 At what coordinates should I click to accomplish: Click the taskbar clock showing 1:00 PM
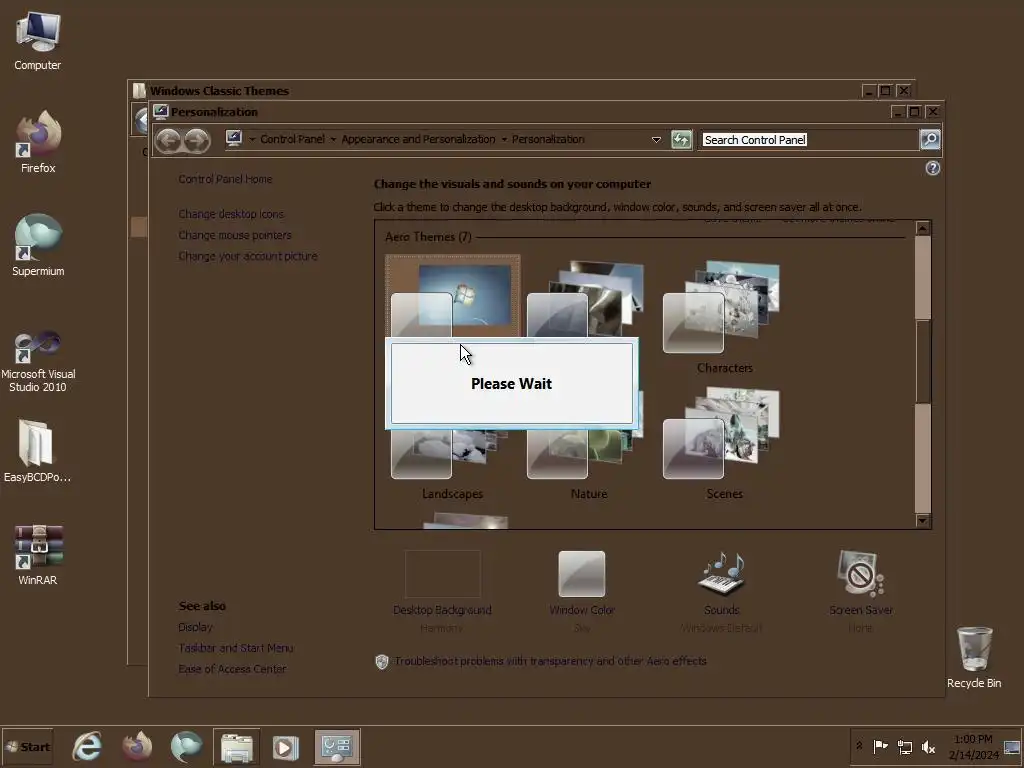pyautogui.click(x=973, y=746)
